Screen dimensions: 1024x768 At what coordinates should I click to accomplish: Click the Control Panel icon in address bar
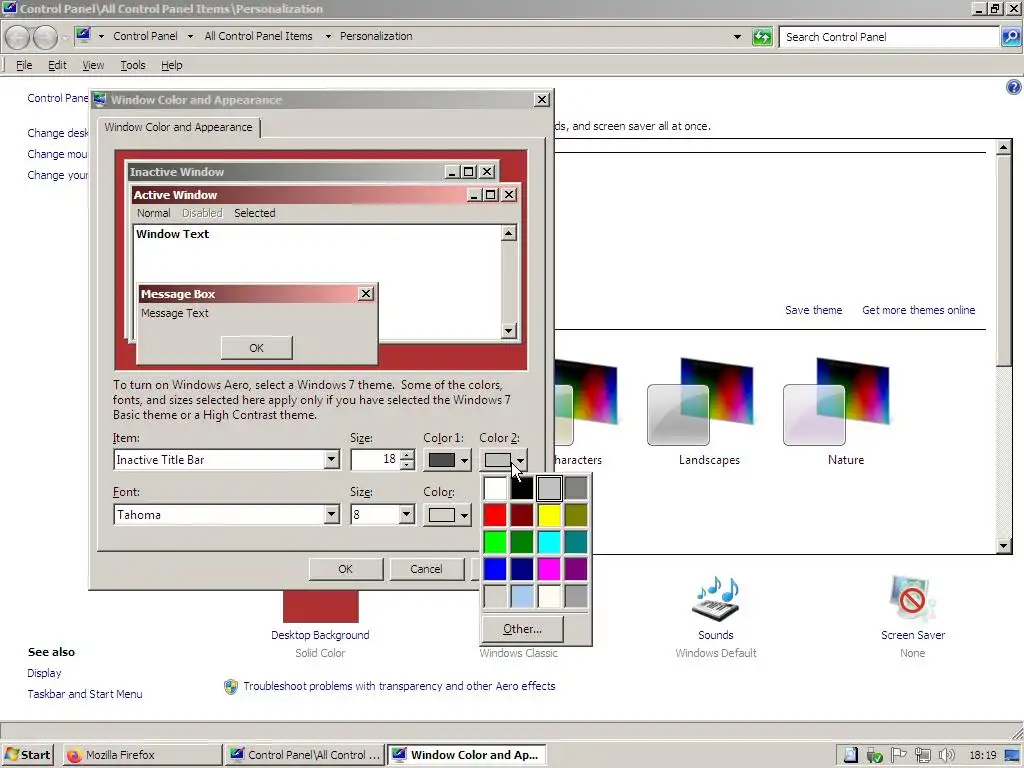[x=83, y=35]
